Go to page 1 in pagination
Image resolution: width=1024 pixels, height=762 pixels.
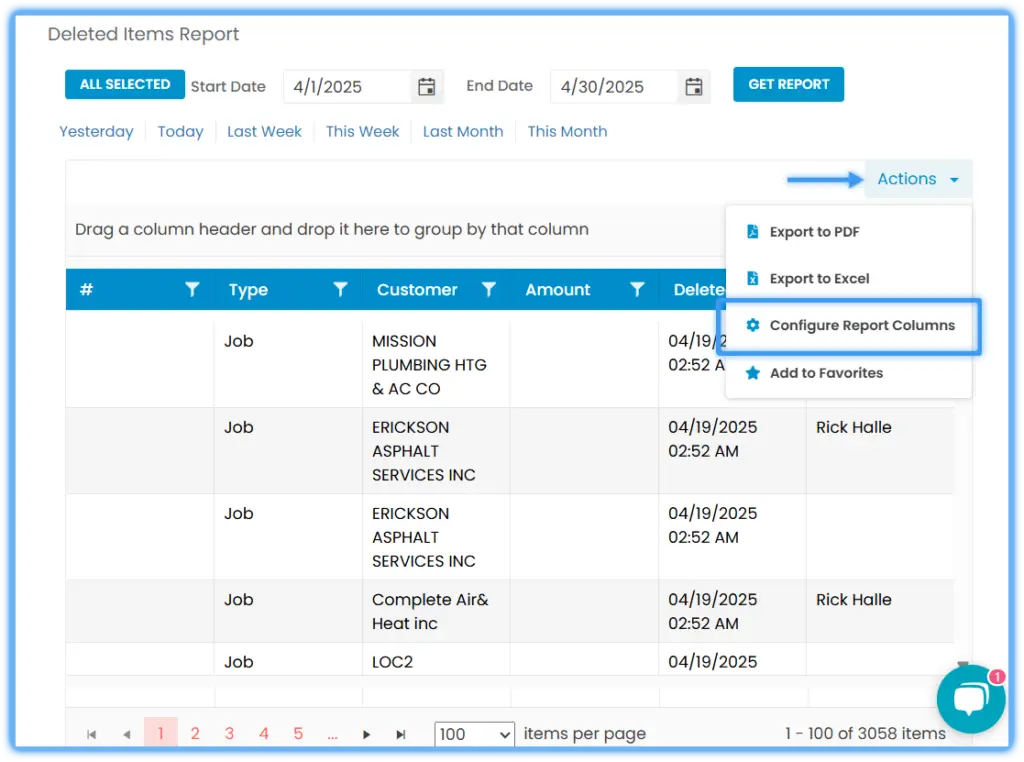pos(161,733)
